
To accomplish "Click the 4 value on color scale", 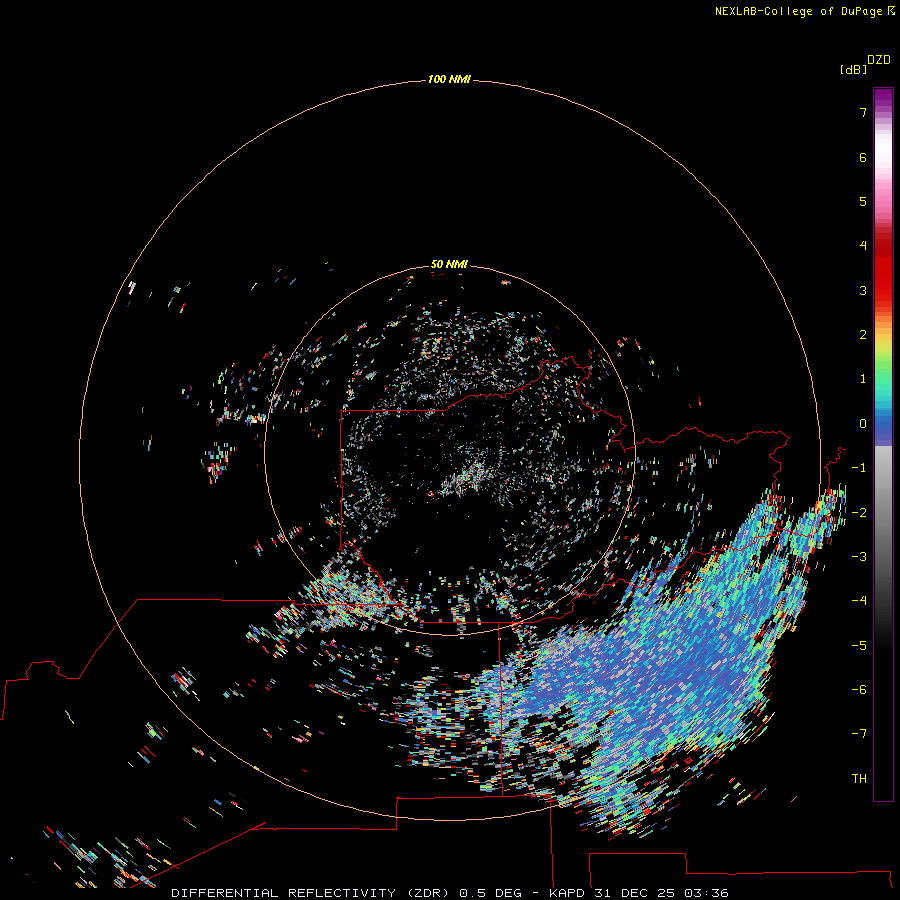I will pyautogui.click(x=863, y=246).
